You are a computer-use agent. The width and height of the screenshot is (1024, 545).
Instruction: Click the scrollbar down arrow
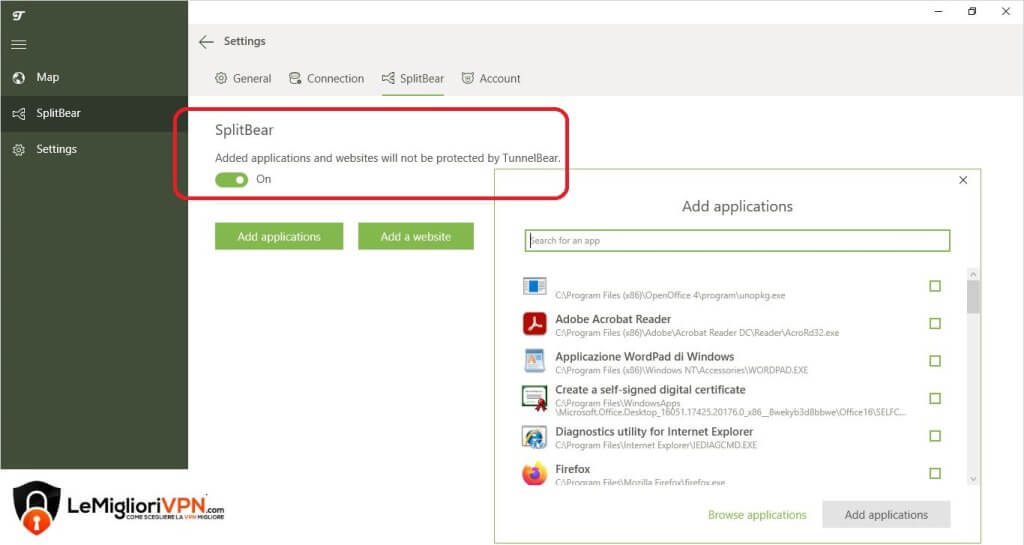pyautogui.click(x=973, y=479)
